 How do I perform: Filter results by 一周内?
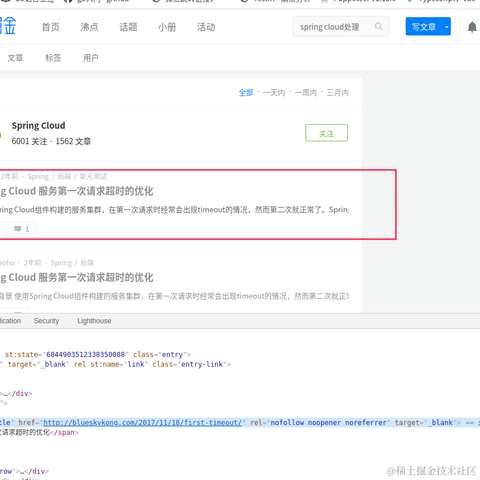306,93
